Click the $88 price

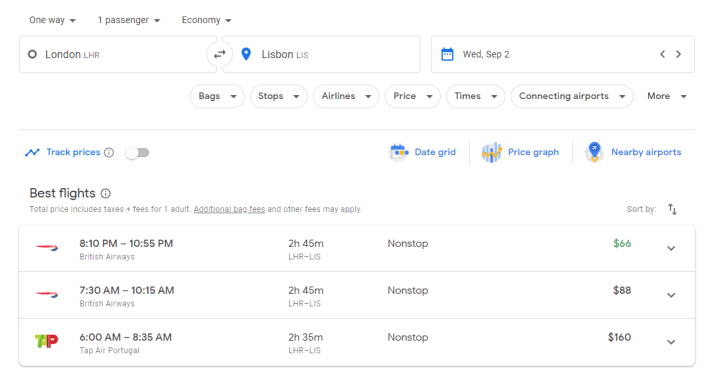click(x=622, y=290)
